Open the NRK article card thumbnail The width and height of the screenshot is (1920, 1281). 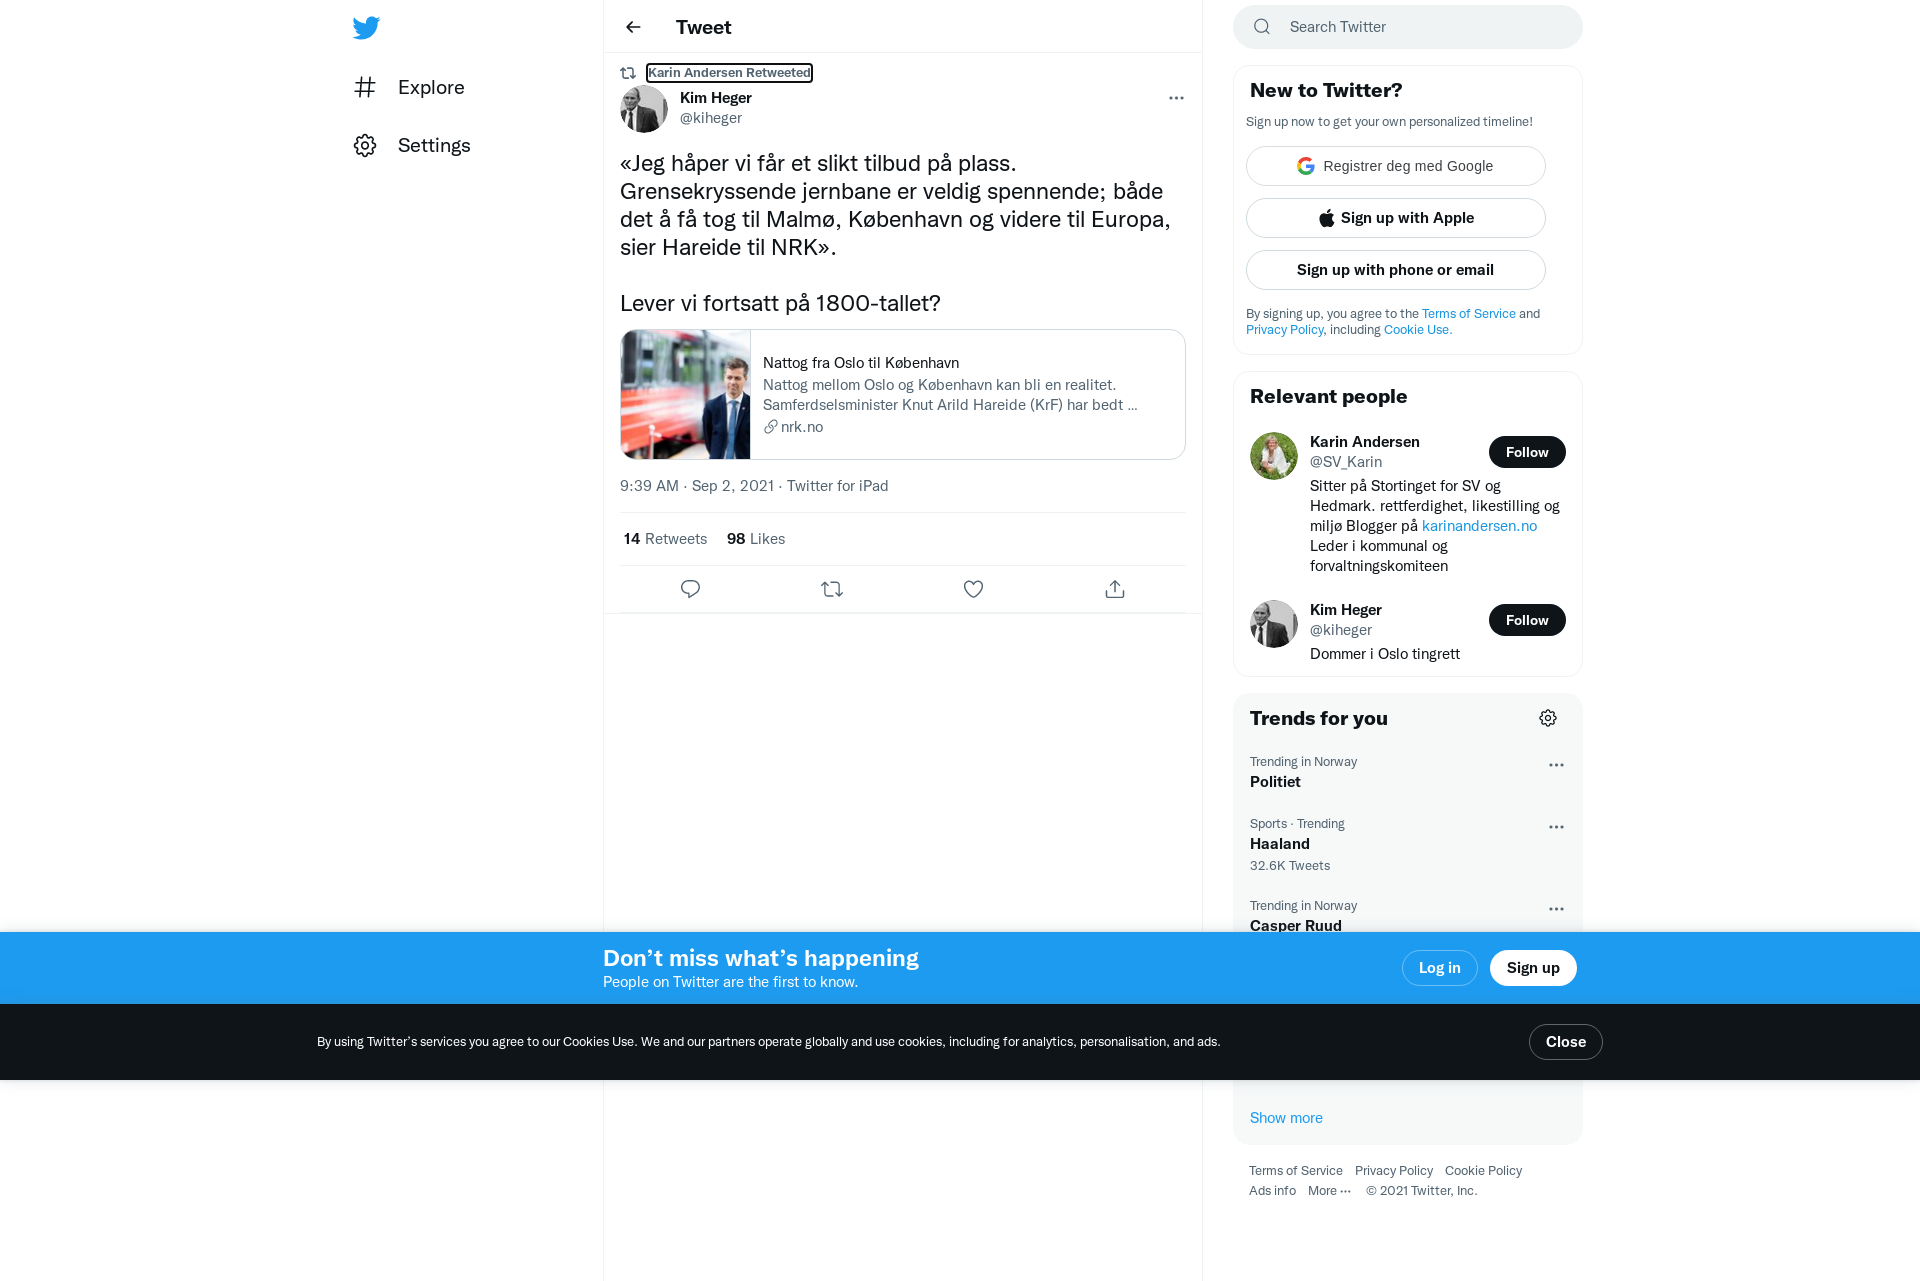(x=685, y=395)
